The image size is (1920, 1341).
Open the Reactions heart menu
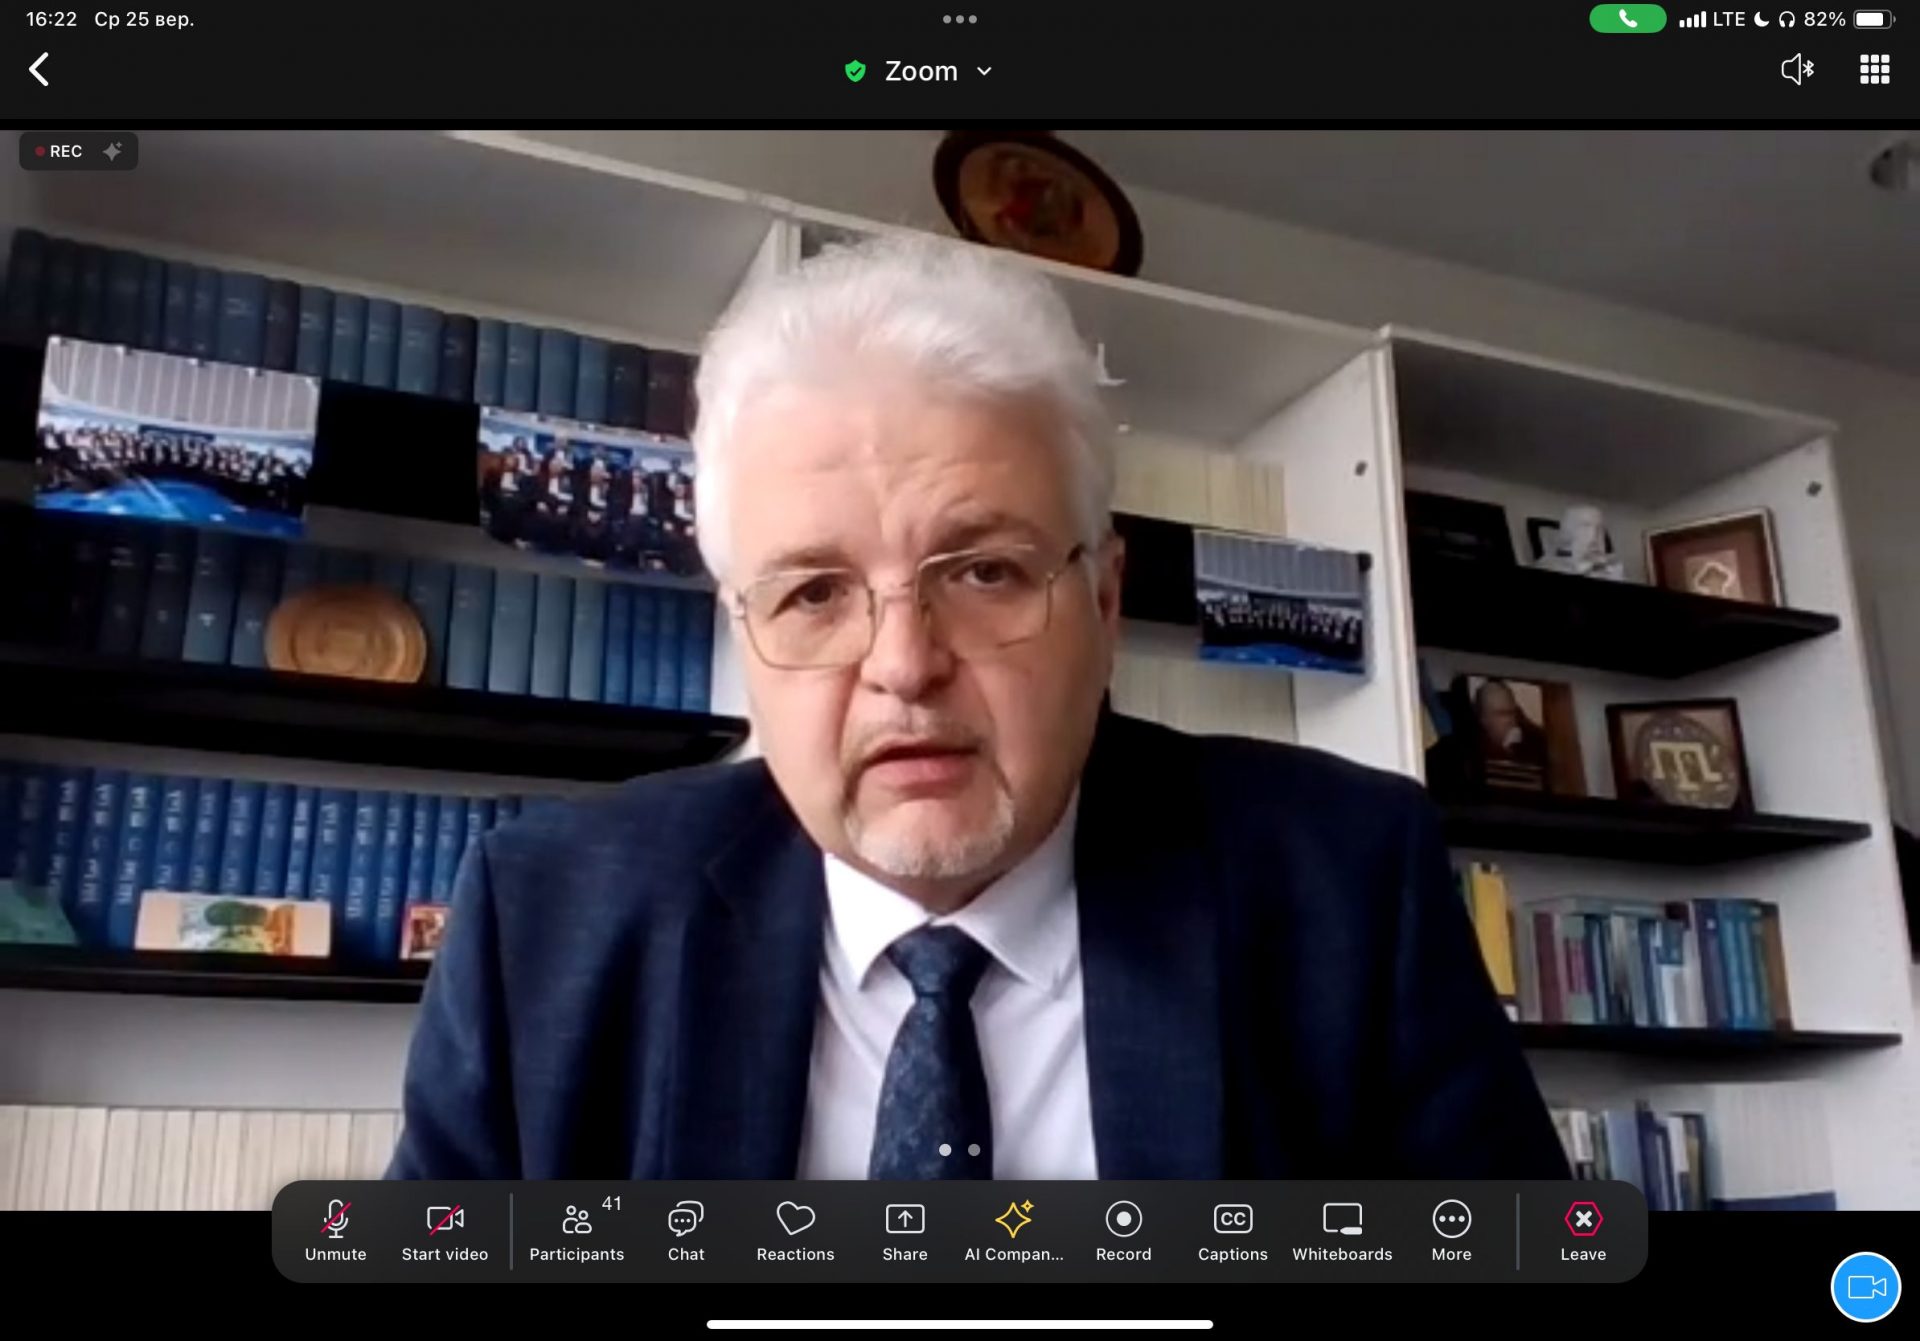tap(795, 1230)
